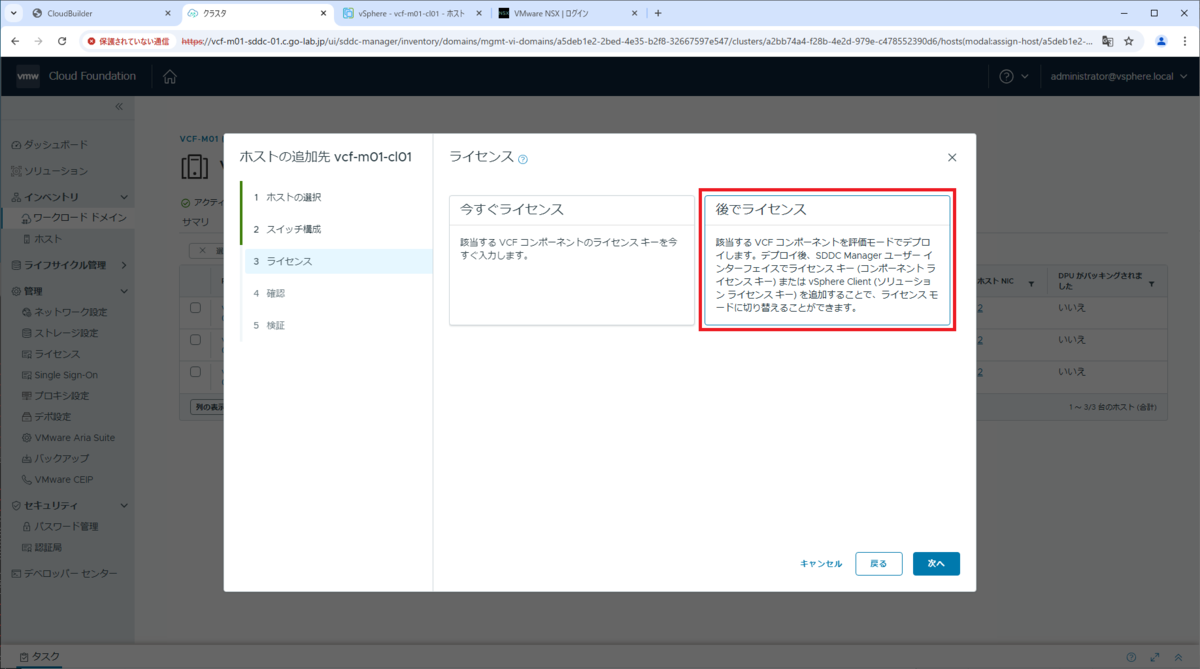The image size is (1200, 669).
Task: Check the second host row checkbox
Action: (196, 340)
